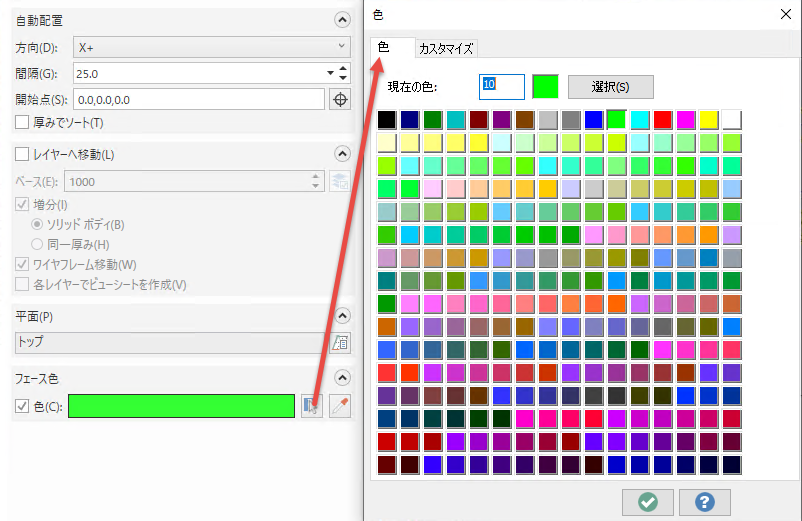
Task: Close the 色 dialog
Action: 786,14
